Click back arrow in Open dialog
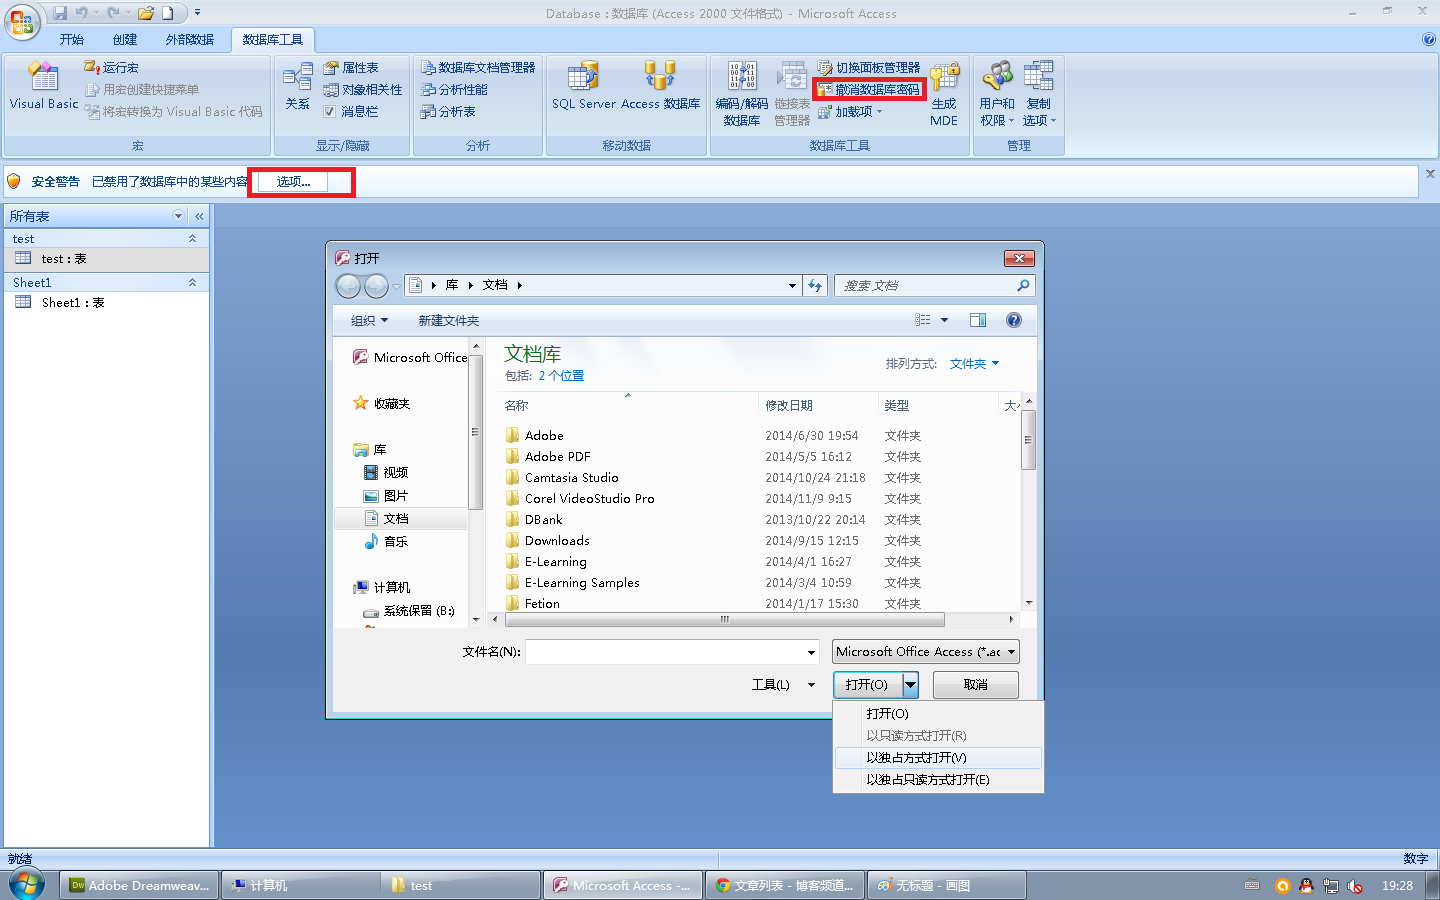The image size is (1440, 900). (348, 286)
